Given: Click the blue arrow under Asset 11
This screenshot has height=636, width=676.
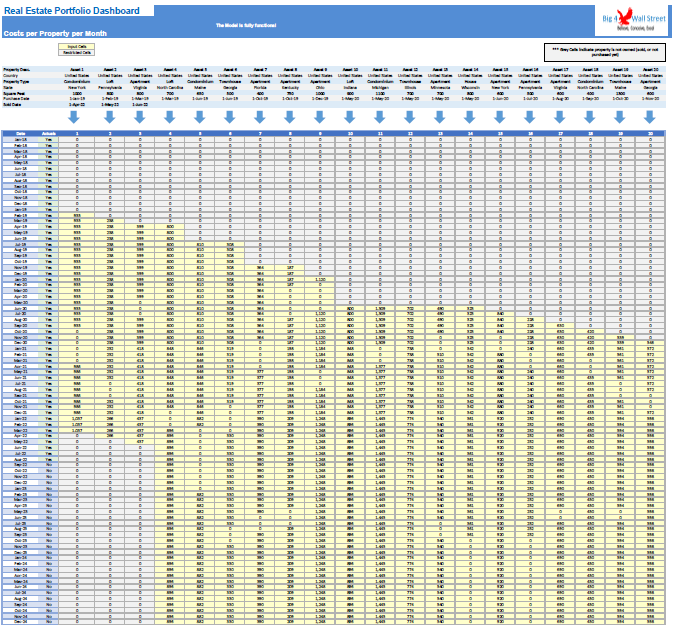Looking at the screenshot, I should [380, 117].
